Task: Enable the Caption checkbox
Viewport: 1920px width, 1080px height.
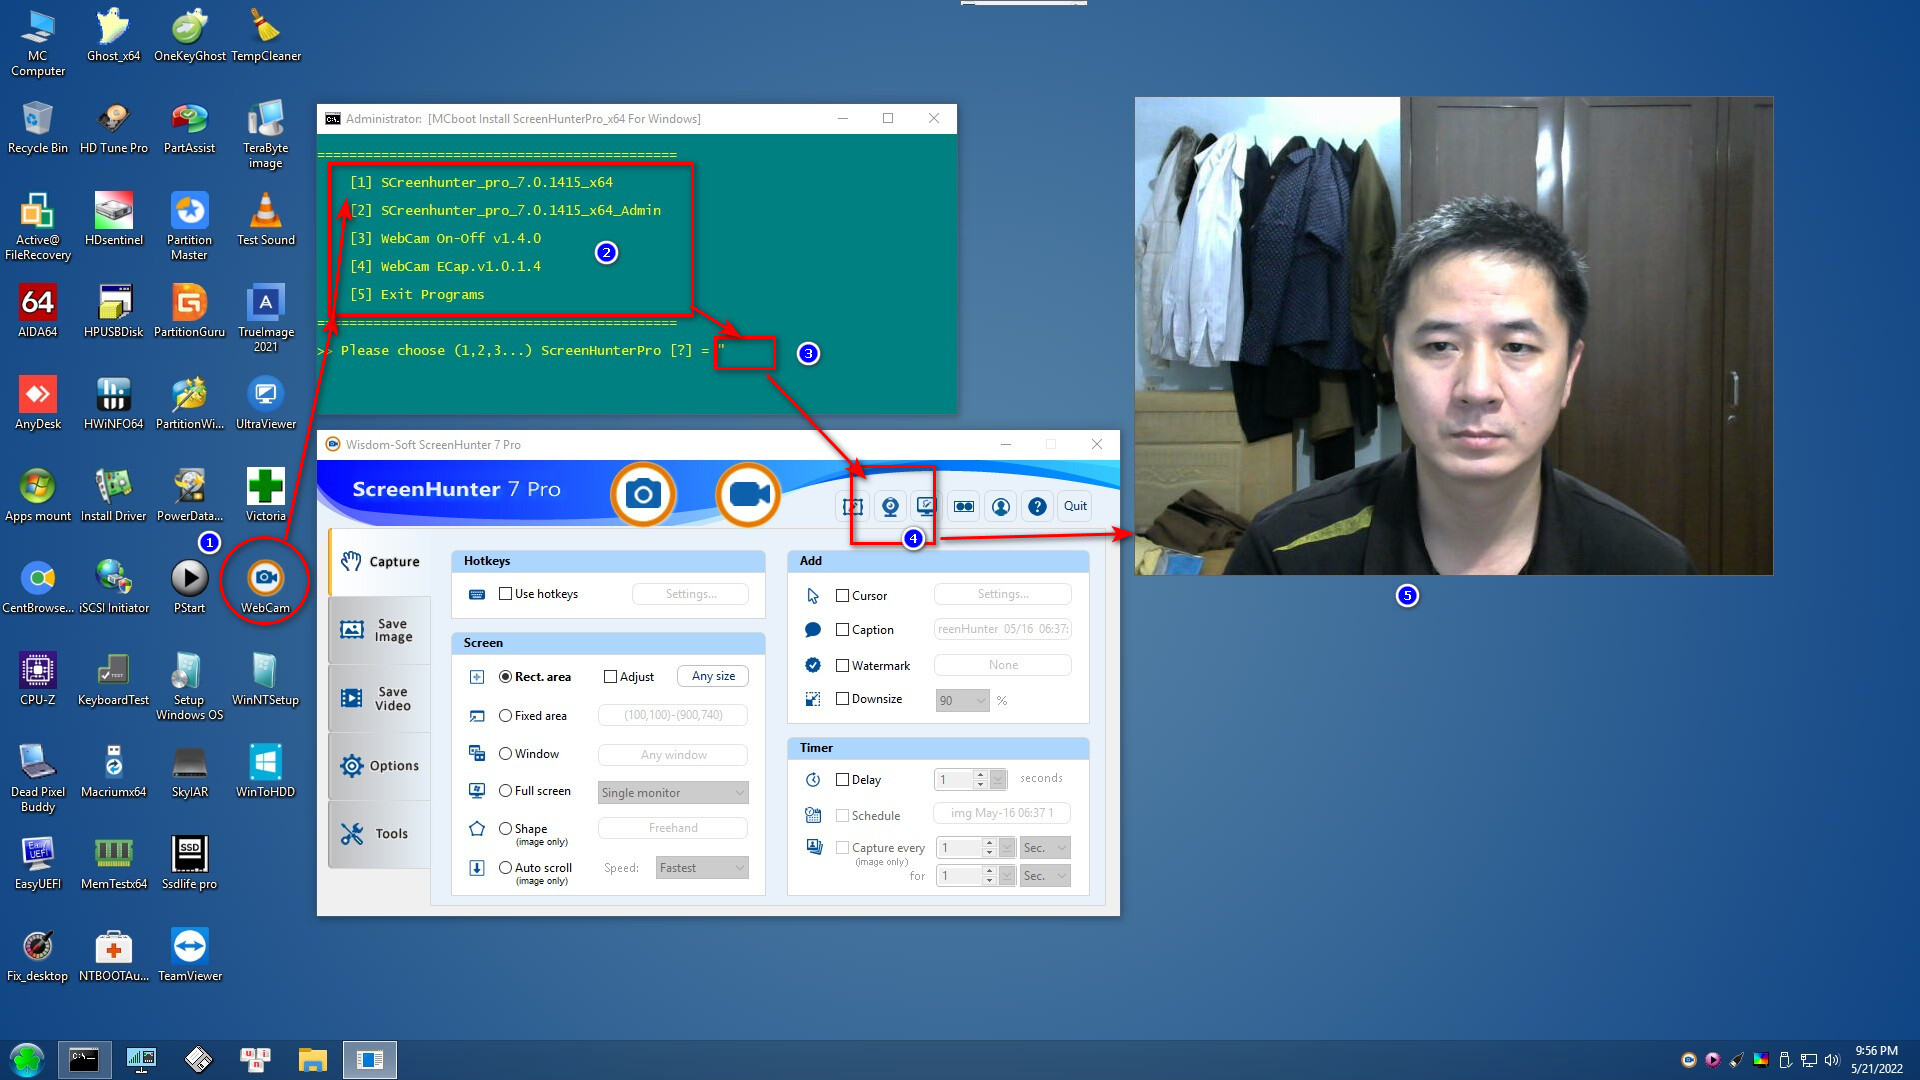Action: tap(842, 630)
